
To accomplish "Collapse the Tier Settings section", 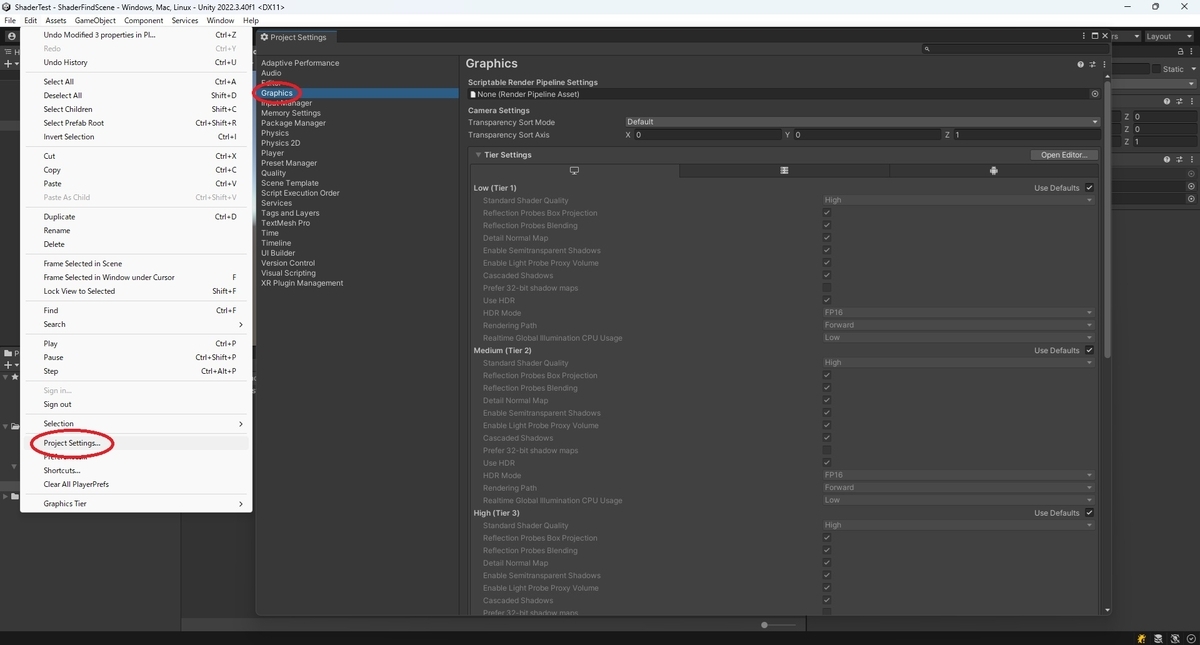I will [x=477, y=154].
